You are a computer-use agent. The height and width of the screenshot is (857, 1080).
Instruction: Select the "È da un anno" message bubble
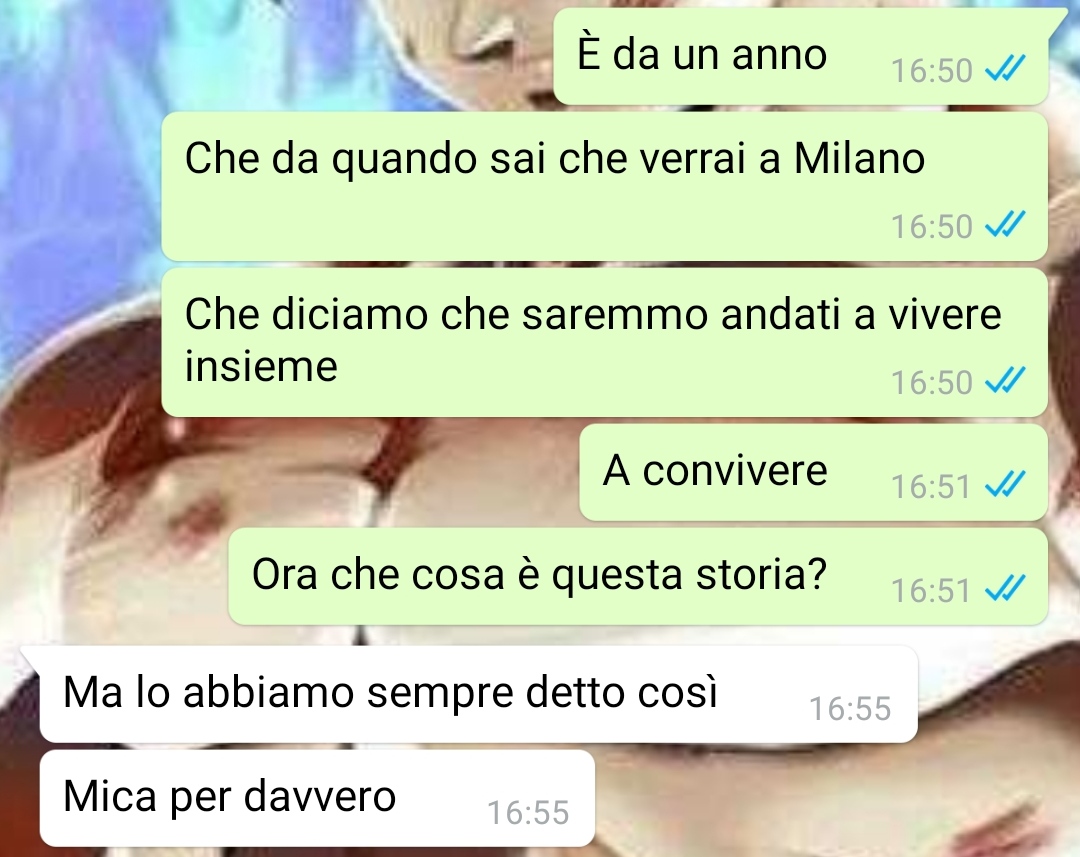pos(800,57)
